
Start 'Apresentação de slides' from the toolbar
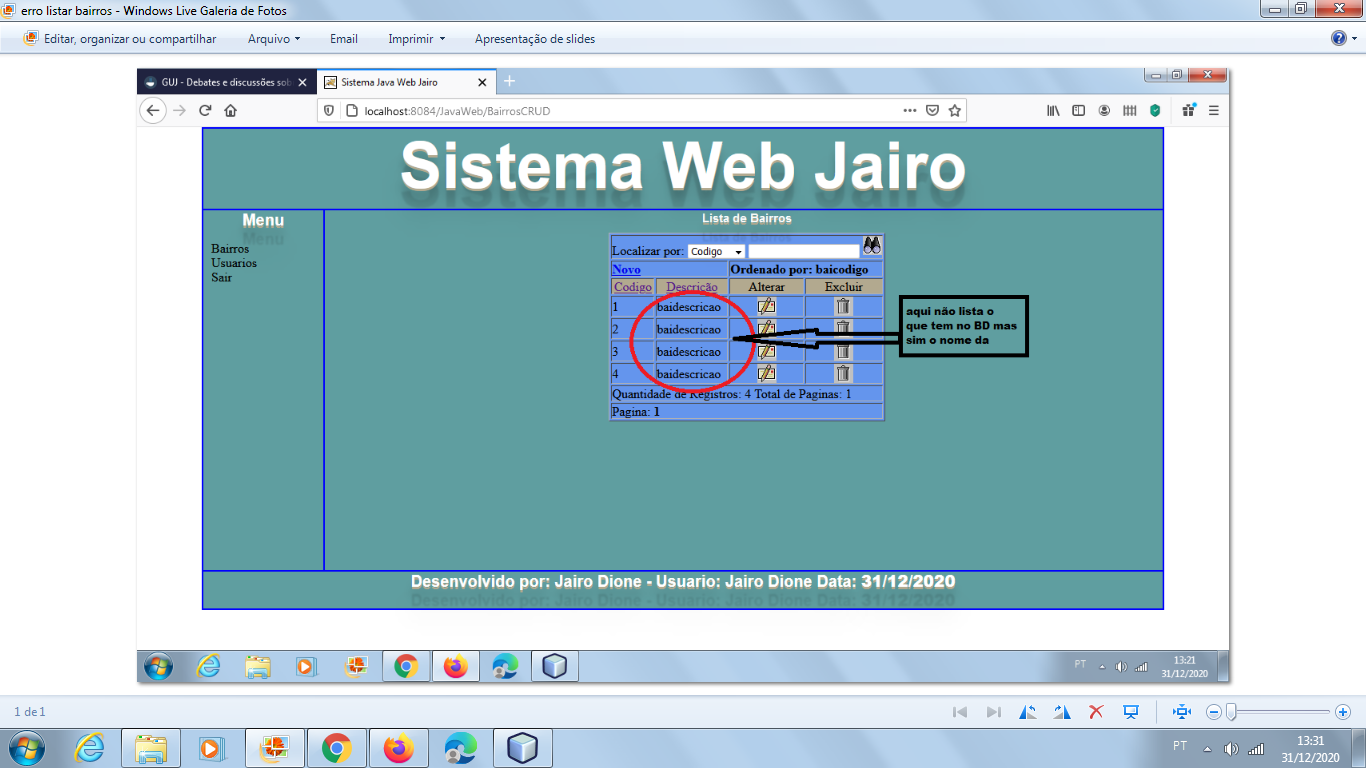tap(535, 39)
